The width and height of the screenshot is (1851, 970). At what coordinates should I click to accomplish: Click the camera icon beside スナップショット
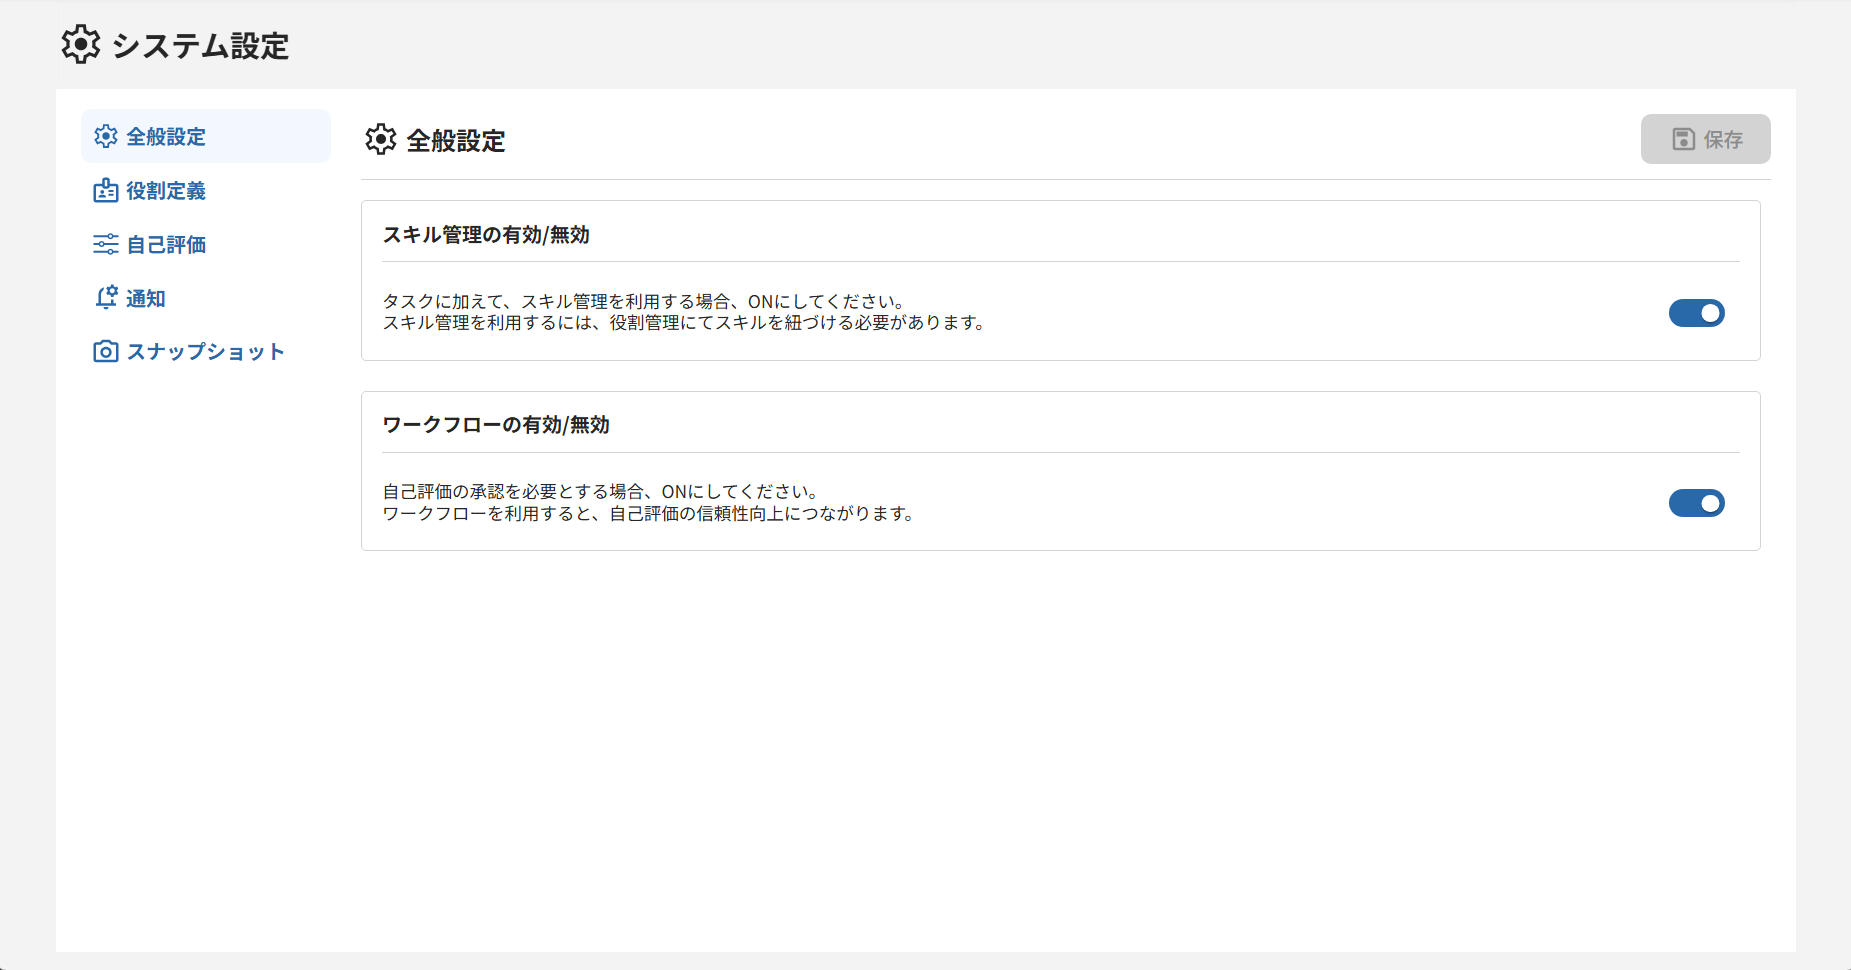coord(106,351)
